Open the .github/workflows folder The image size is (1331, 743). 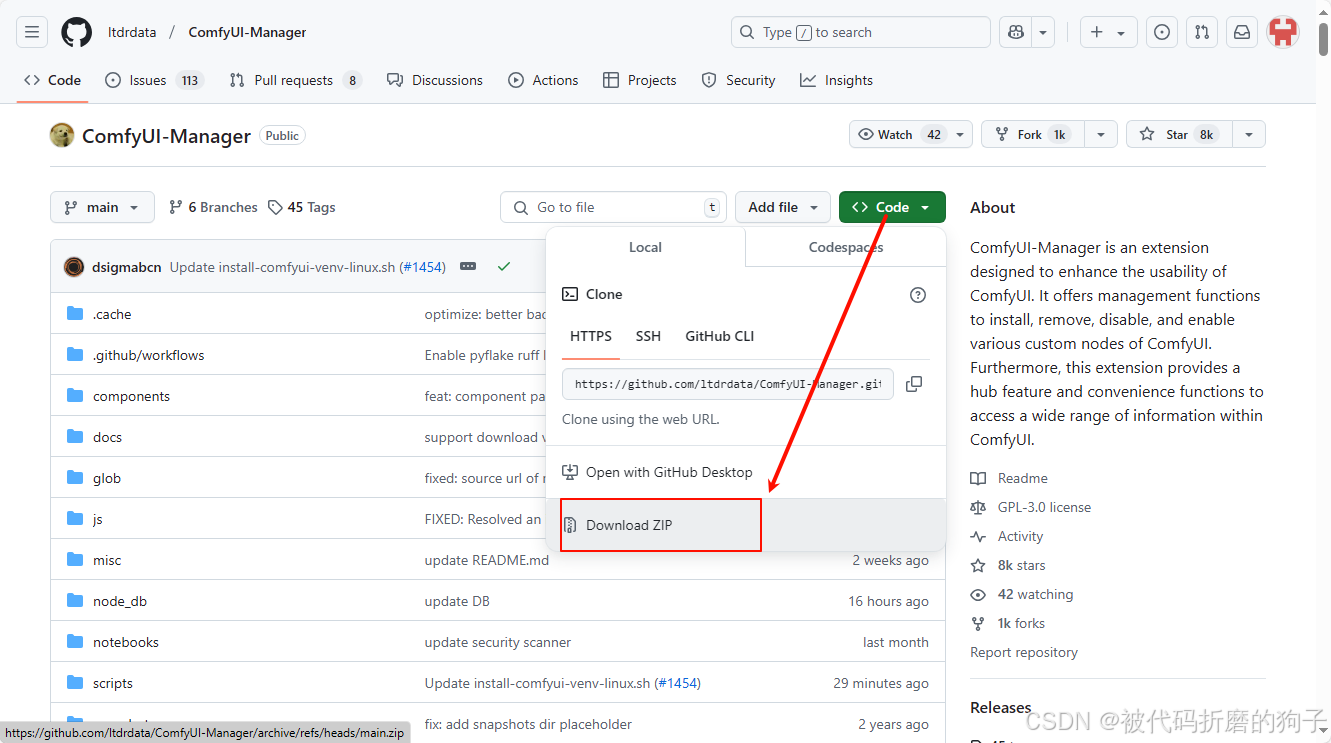(148, 355)
